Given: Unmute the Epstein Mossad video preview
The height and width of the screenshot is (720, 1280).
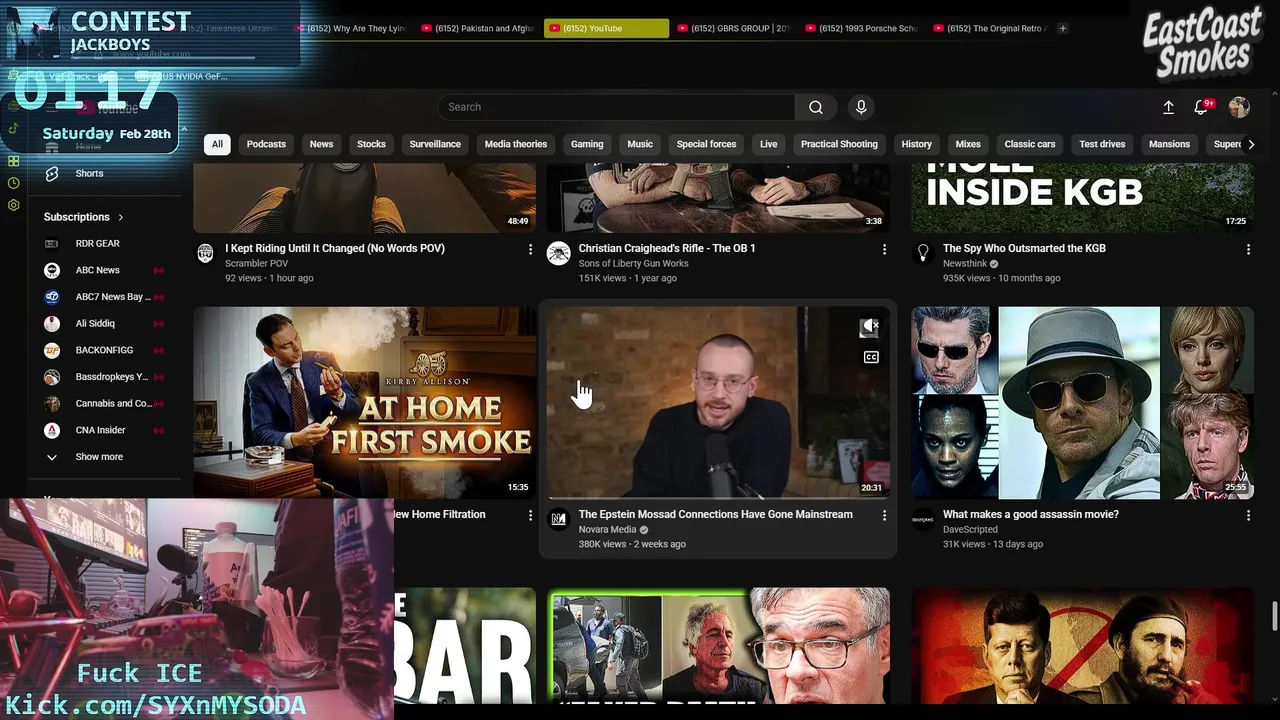Looking at the screenshot, I should click(870, 326).
